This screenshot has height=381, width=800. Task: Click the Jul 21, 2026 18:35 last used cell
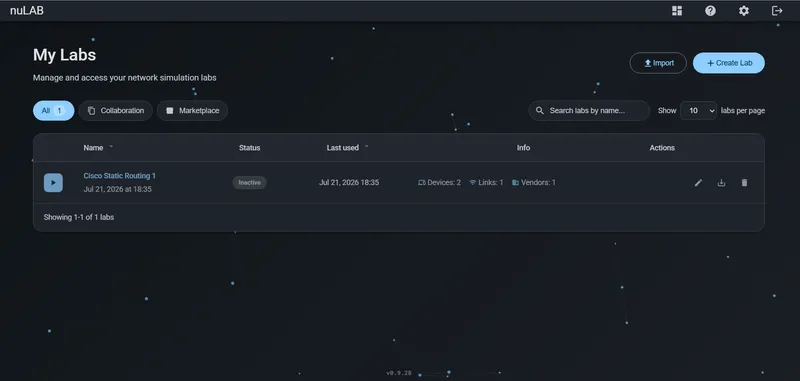click(349, 183)
